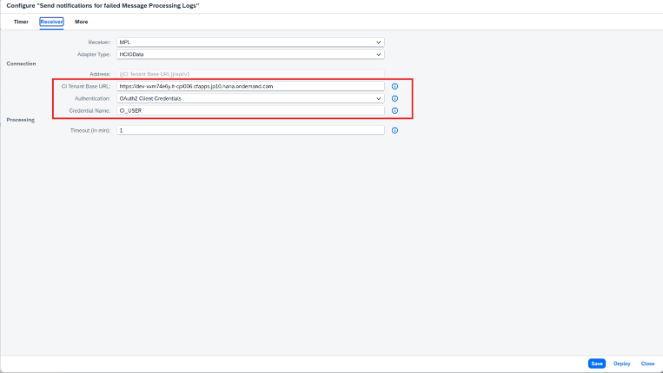This screenshot has width=663, height=373.
Task: Select the Receiver tab
Action: (x=52, y=22)
